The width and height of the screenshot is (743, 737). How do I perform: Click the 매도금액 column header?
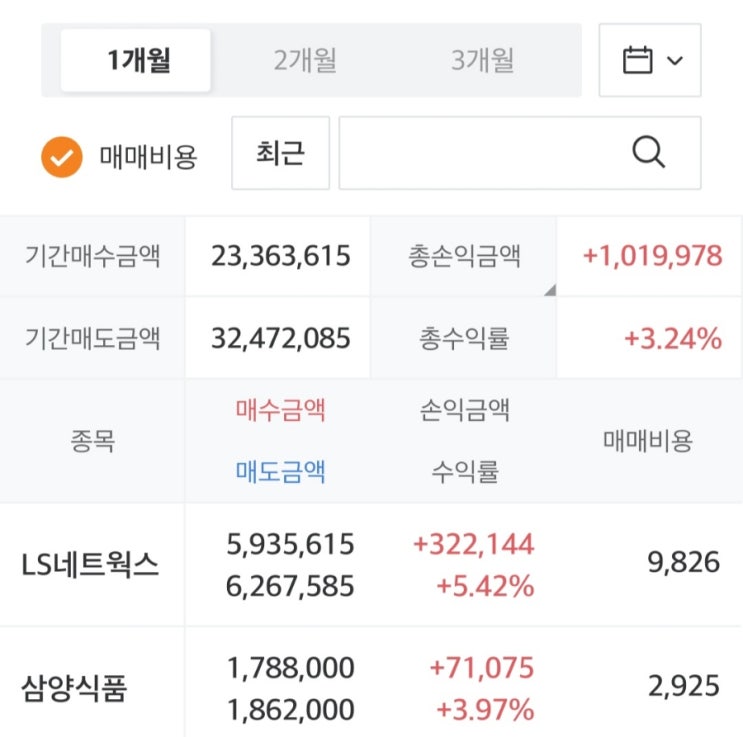click(281, 471)
